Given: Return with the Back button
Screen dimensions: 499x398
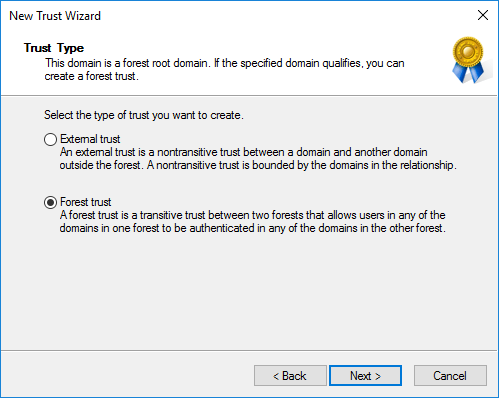Looking at the screenshot, I should (290, 376).
